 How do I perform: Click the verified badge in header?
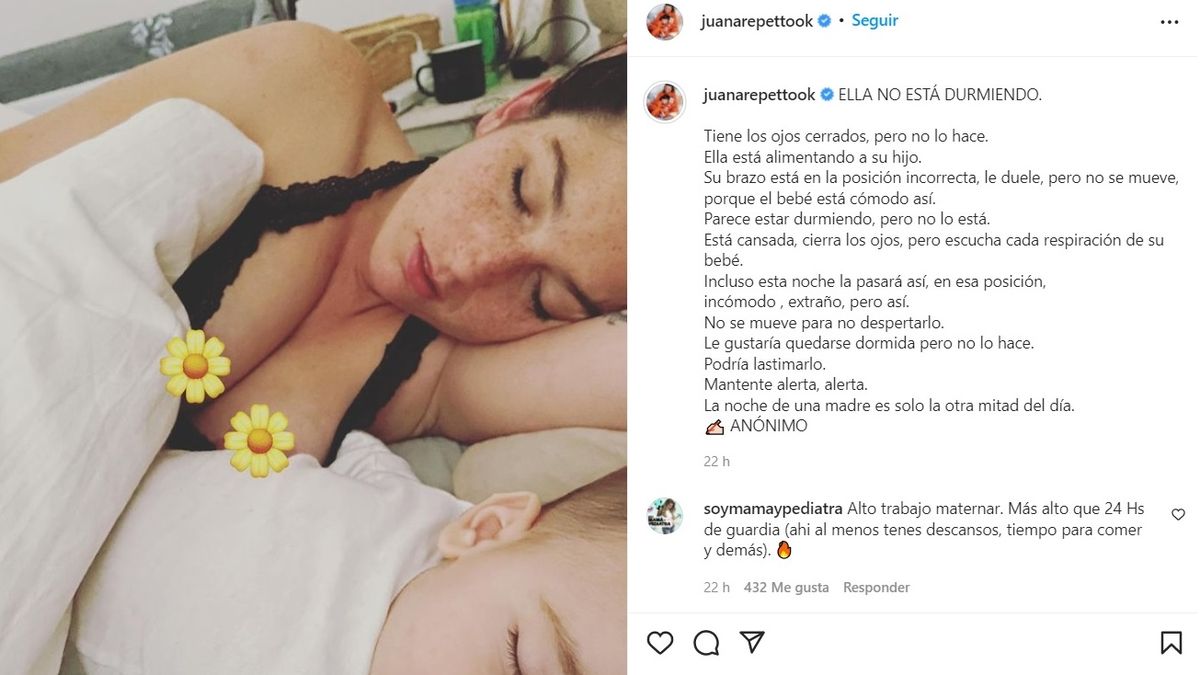click(x=825, y=21)
